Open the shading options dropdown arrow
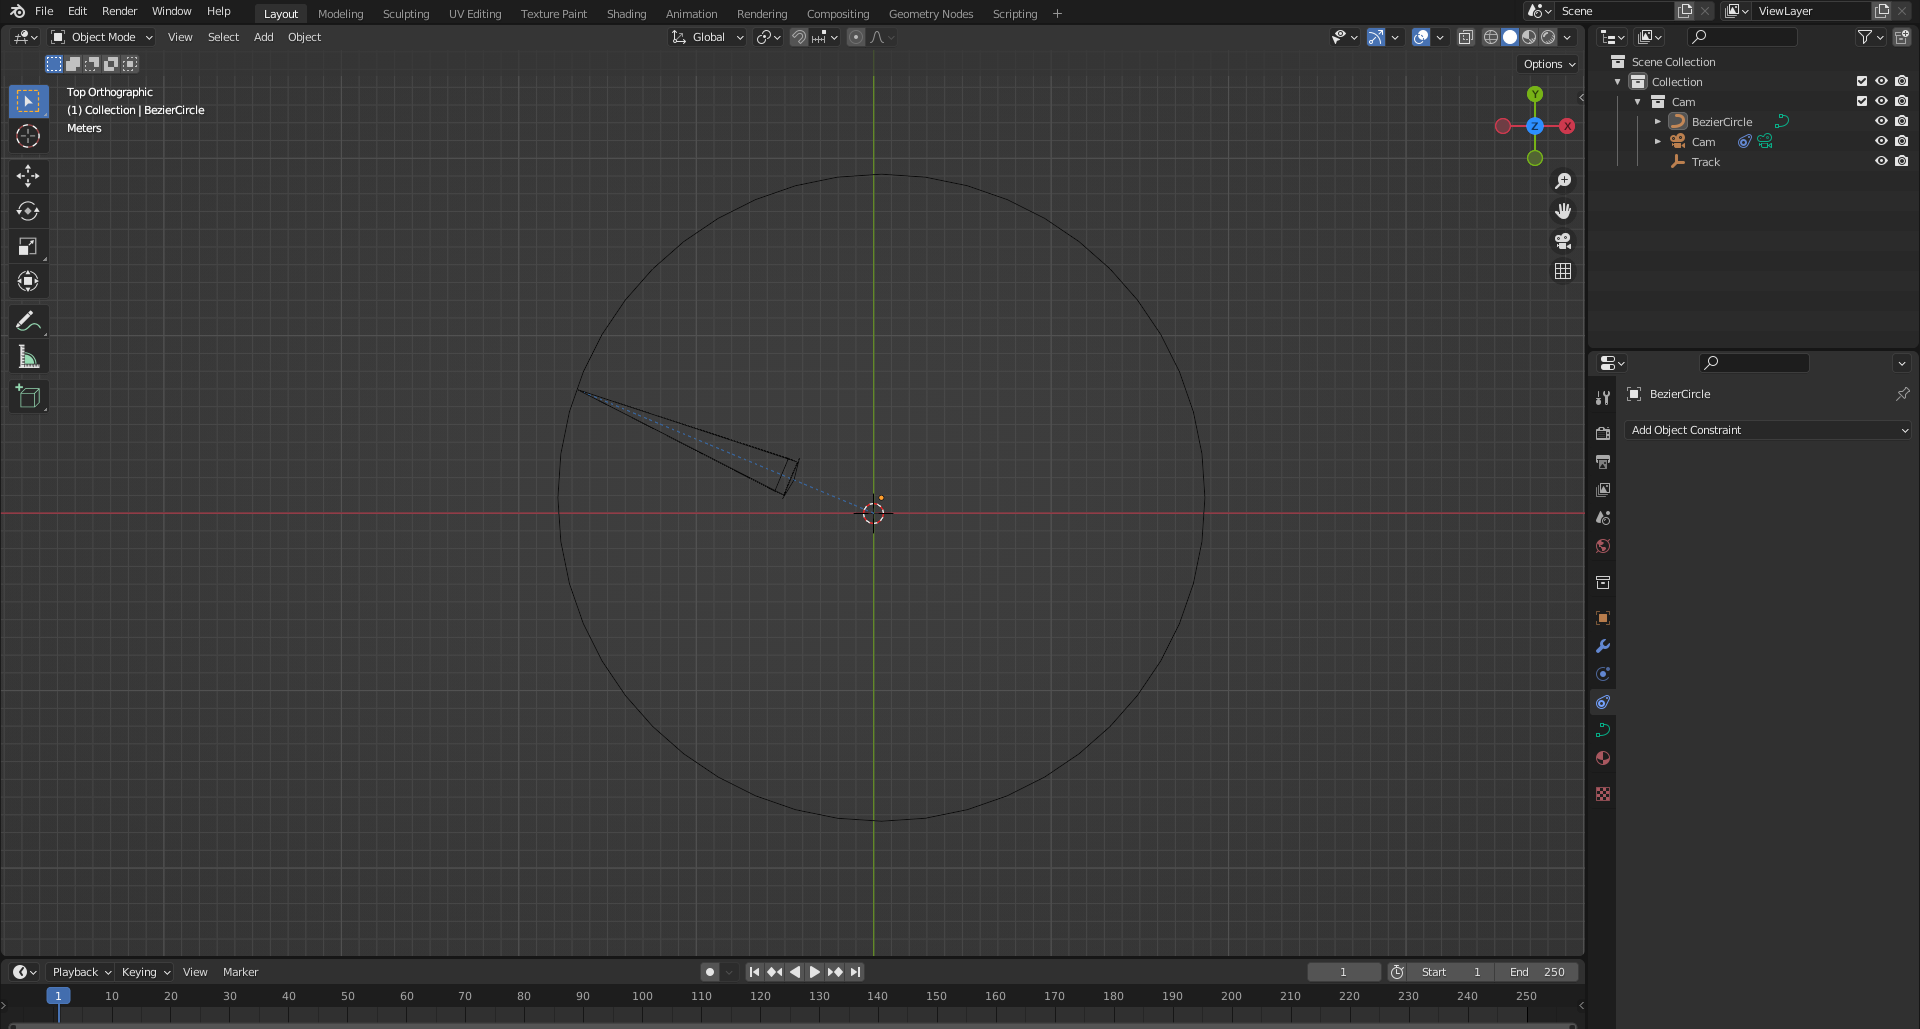 coord(1568,37)
